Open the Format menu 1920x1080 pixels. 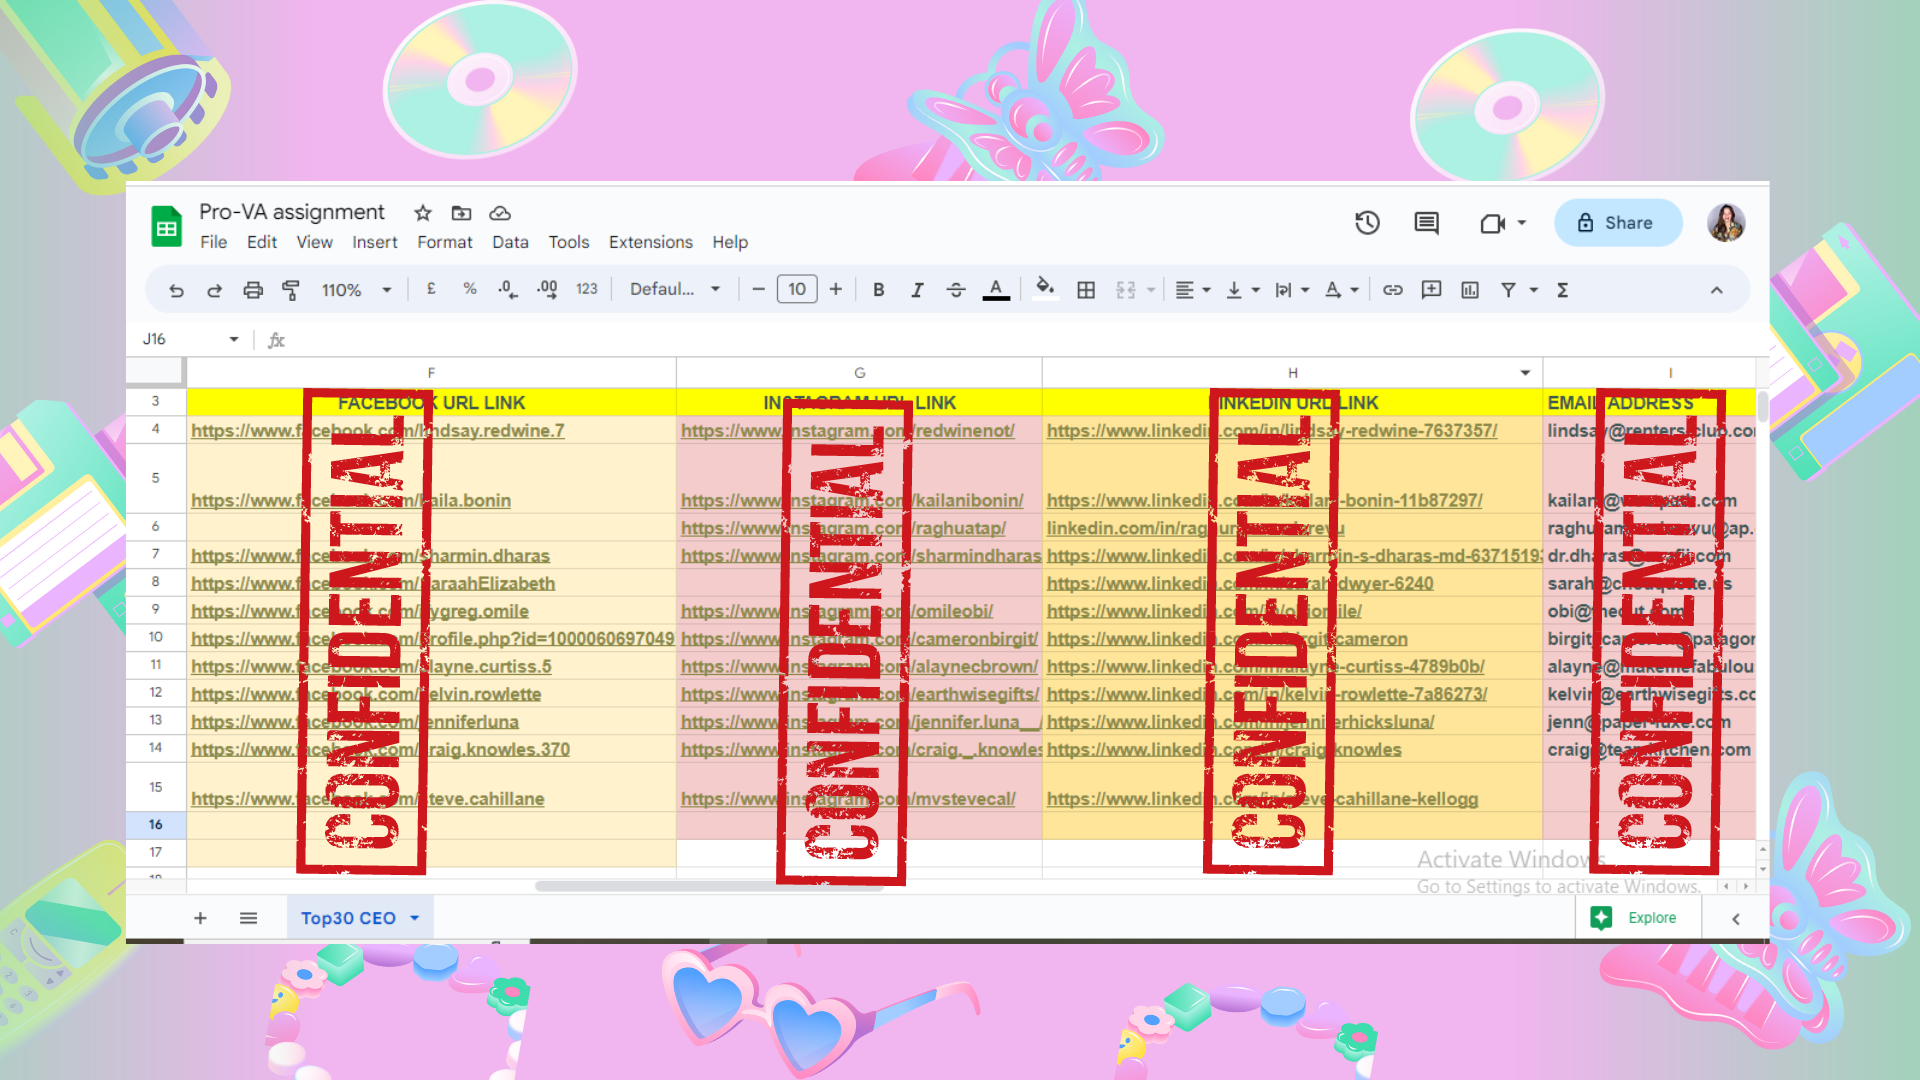click(444, 242)
